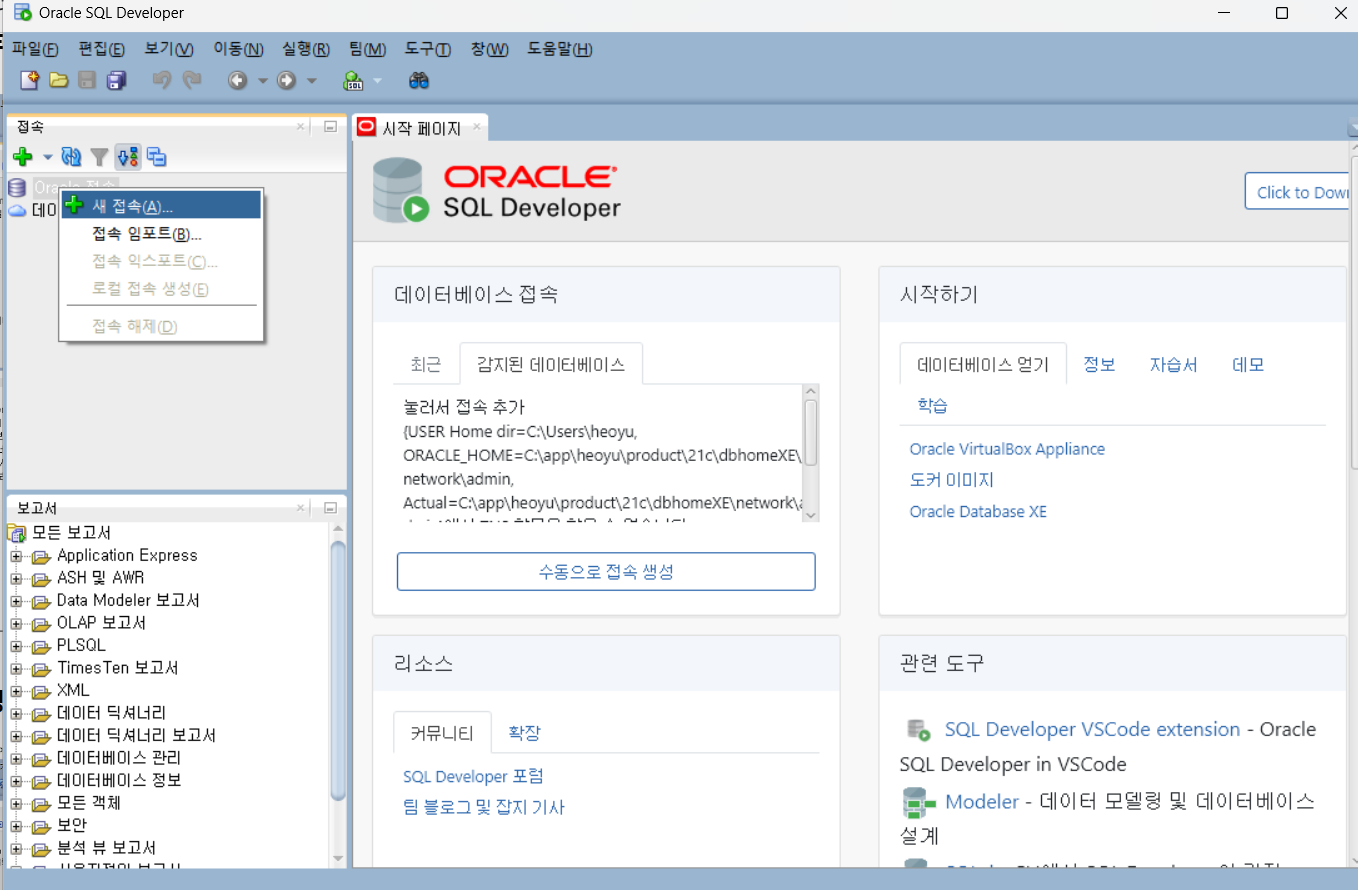
Task: Open the 보기(V) menu
Action: (169, 49)
